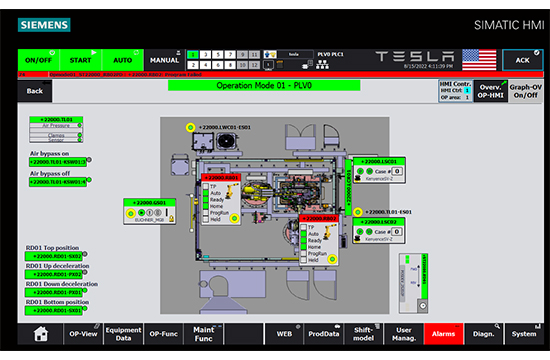This screenshot has height=360, width=550.
Task: Select the US flag language icon
Action: point(479,60)
